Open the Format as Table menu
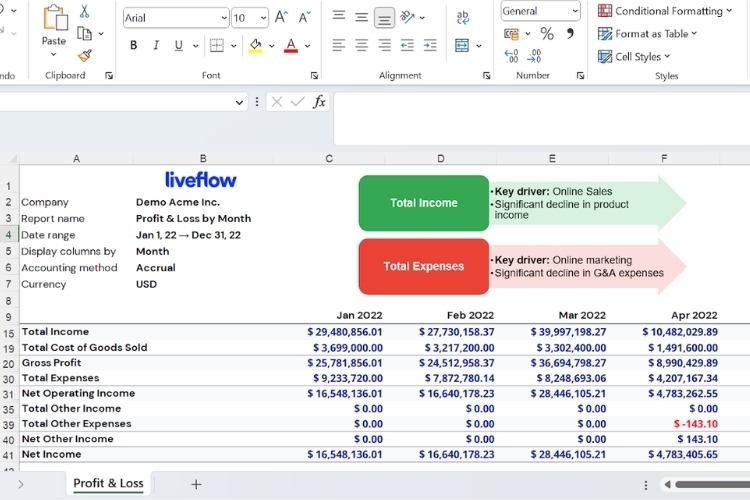 (x=647, y=34)
